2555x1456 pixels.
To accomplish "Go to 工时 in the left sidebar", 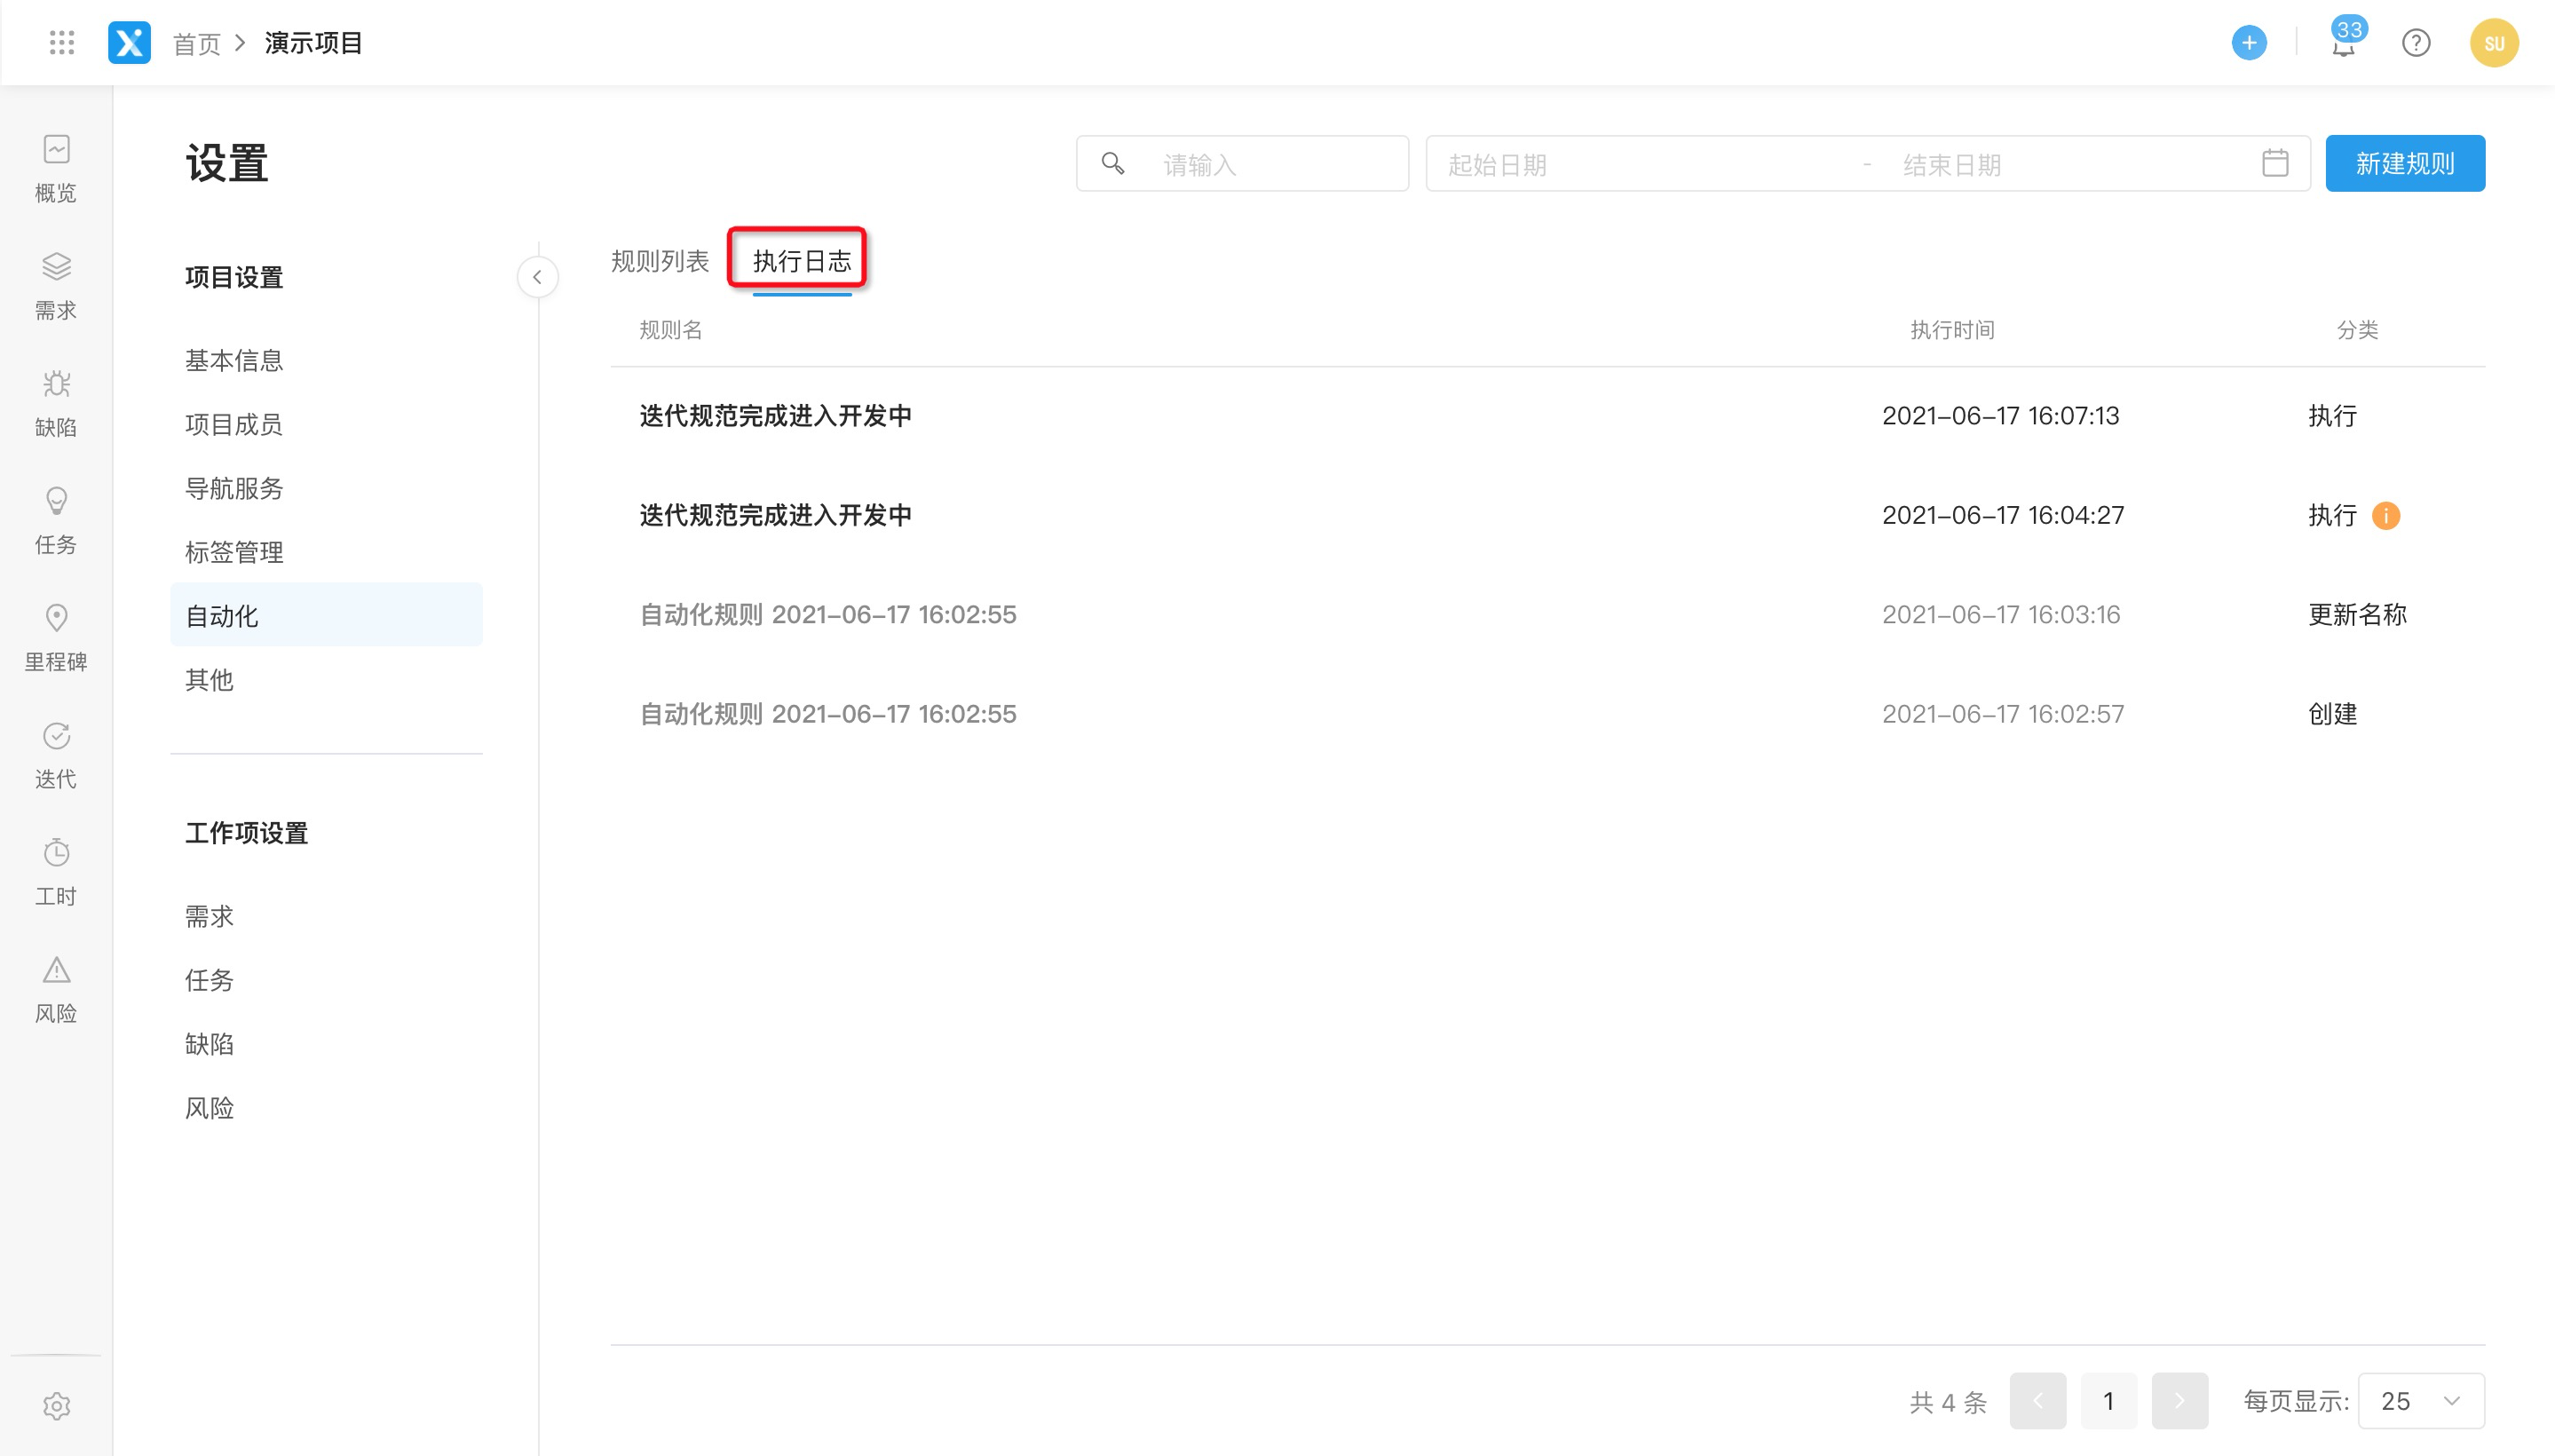I will tap(56, 872).
